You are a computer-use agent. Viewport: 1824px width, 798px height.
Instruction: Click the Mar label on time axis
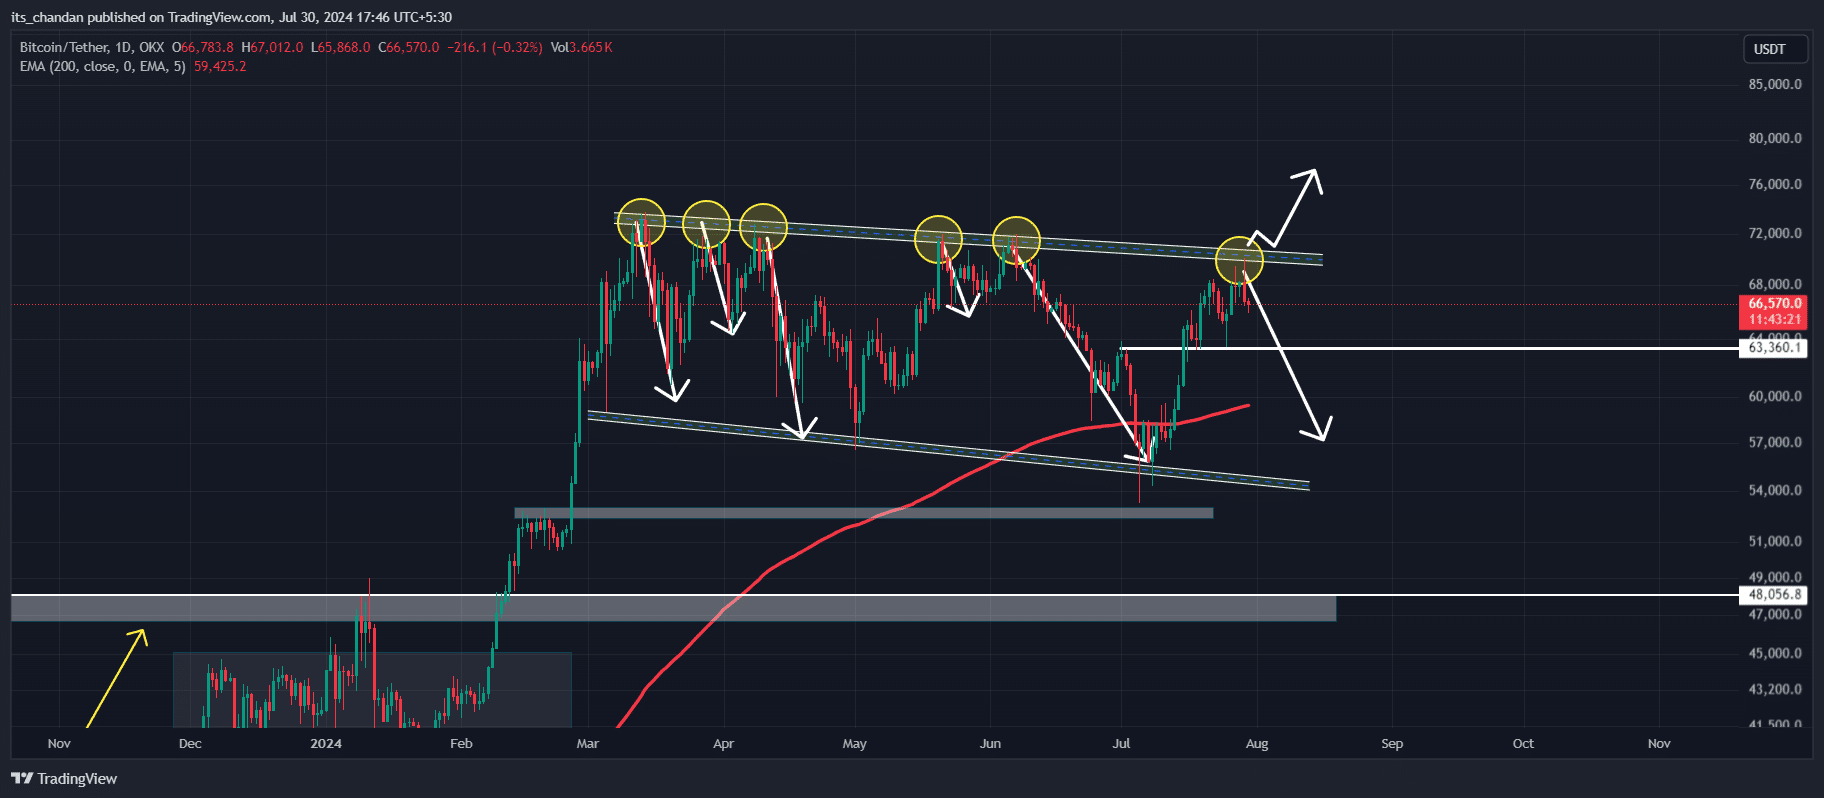[x=588, y=743]
